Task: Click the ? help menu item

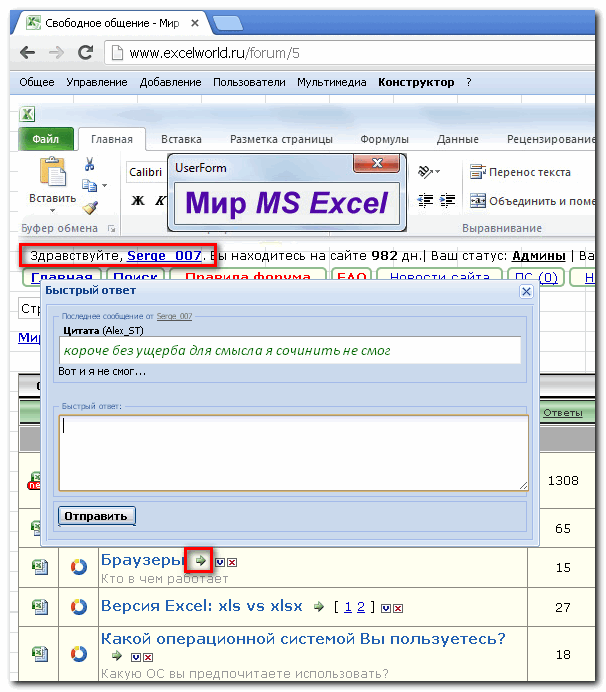Action: 469,82
